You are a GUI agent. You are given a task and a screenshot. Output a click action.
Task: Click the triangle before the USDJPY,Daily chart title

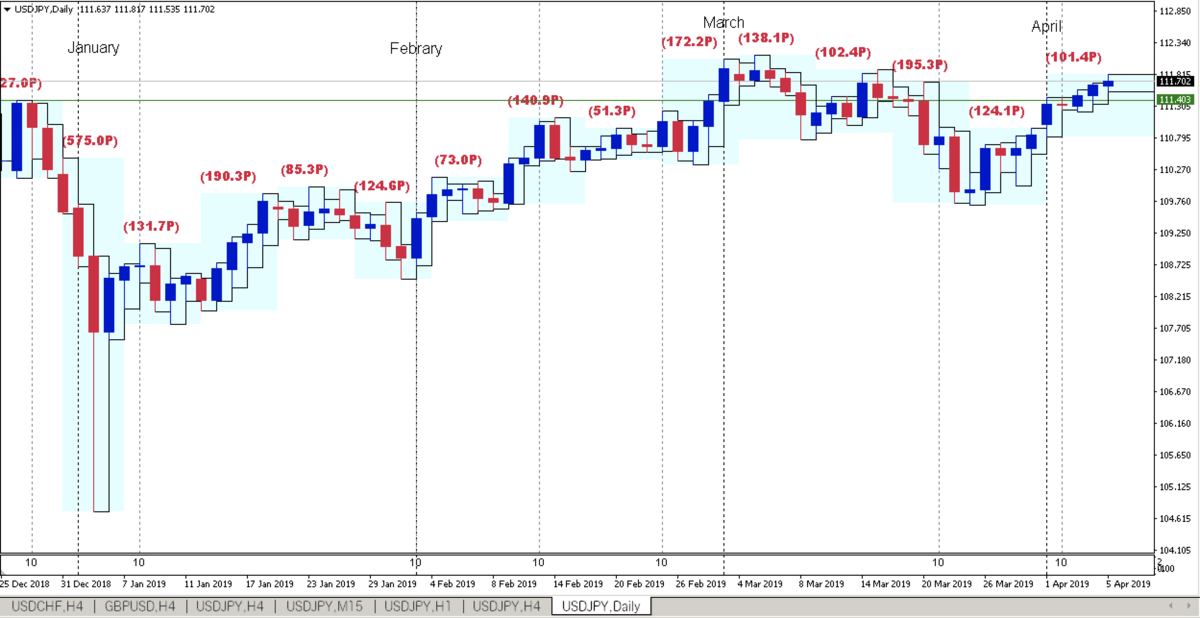point(6,9)
